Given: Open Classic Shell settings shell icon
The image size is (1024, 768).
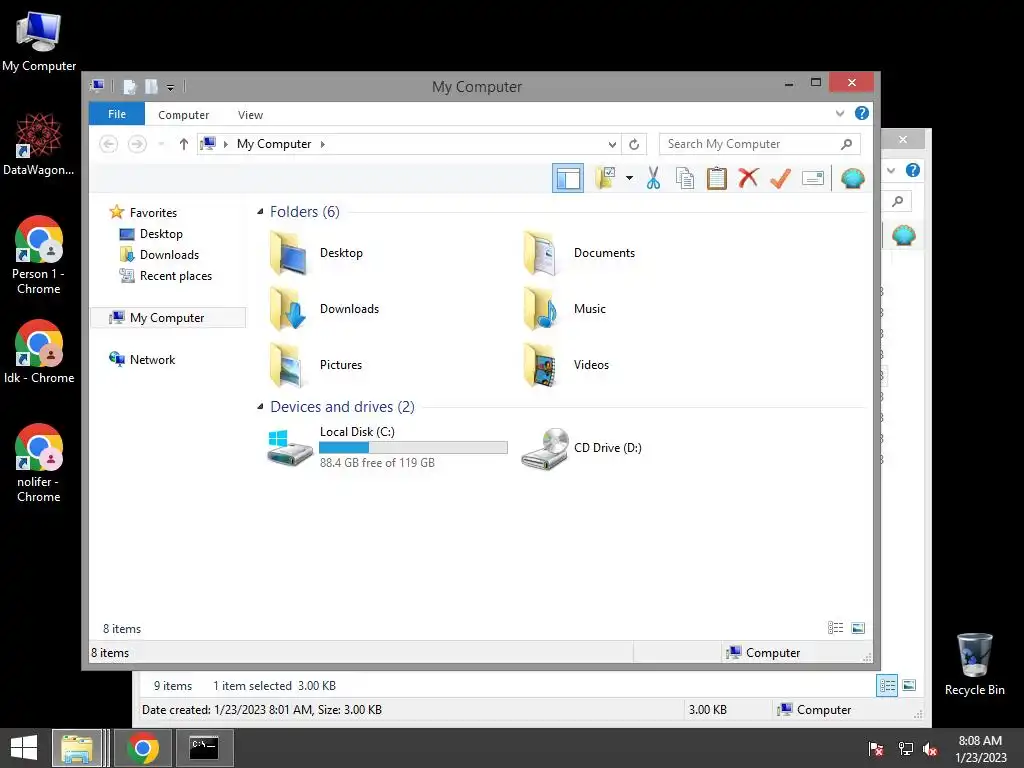Looking at the screenshot, I should [x=852, y=178].
